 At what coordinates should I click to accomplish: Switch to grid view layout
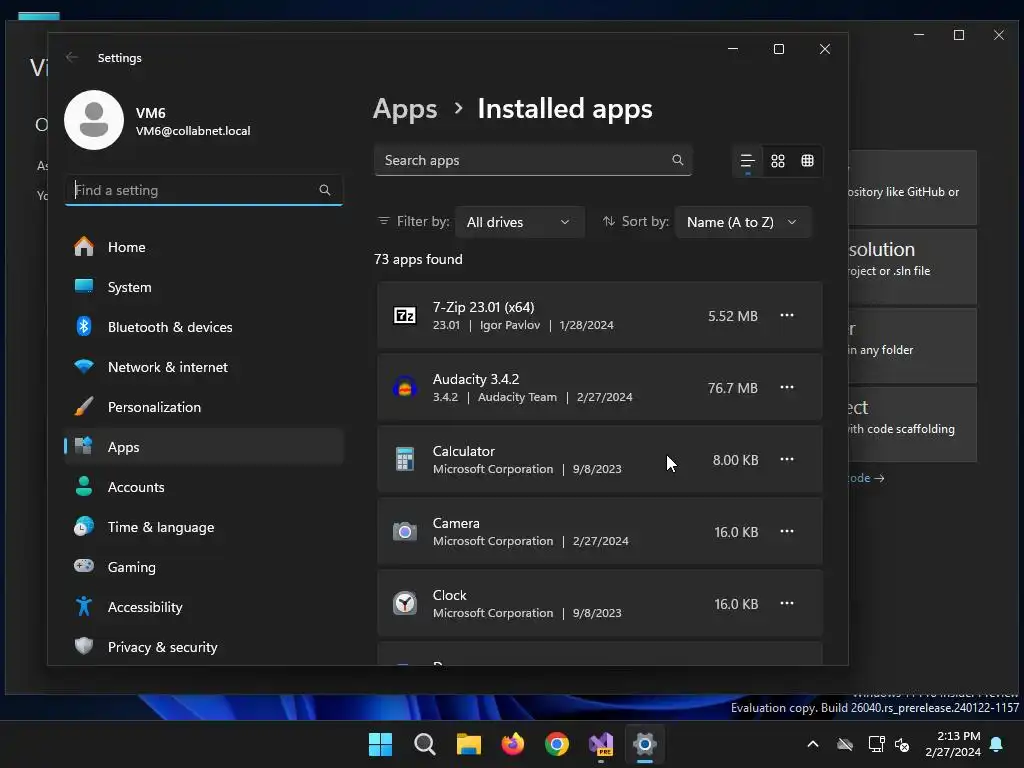tap(778, 161)
